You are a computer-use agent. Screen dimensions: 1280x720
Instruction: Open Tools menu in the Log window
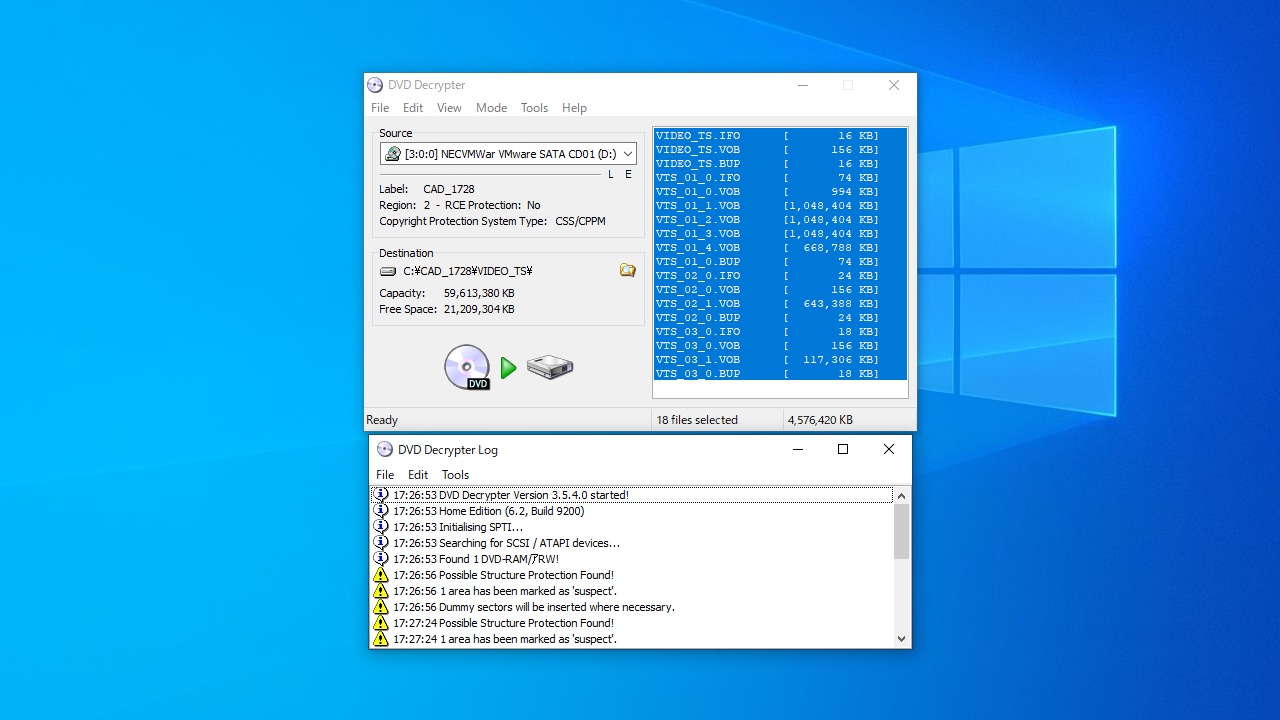click(x=455, y=475)
